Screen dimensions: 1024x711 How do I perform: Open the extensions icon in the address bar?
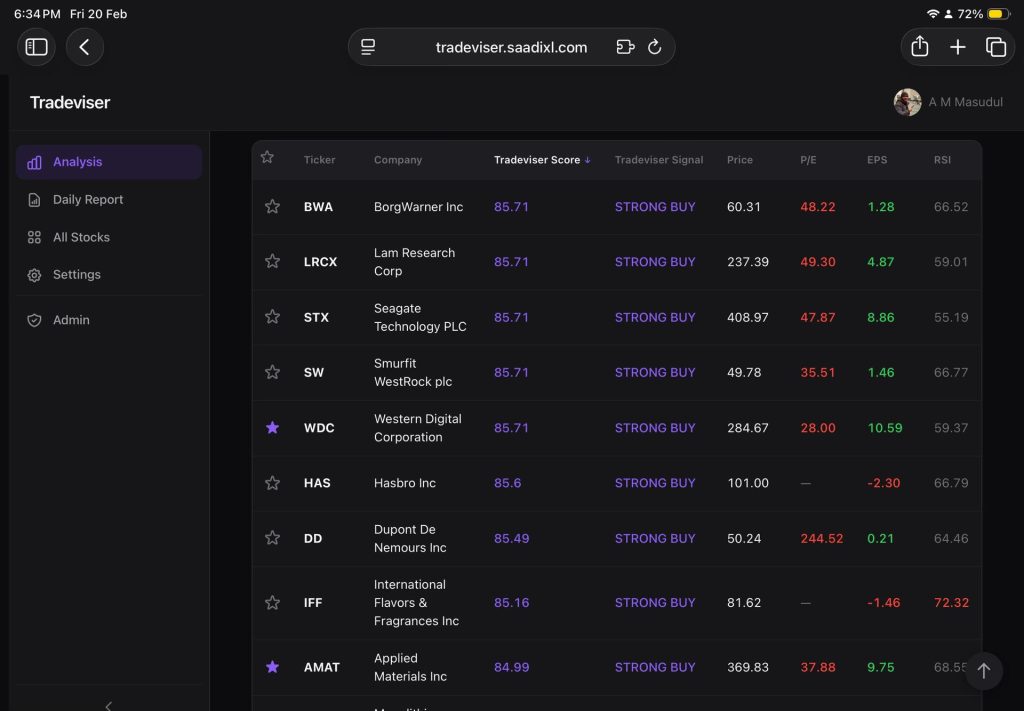pos(625,47)
